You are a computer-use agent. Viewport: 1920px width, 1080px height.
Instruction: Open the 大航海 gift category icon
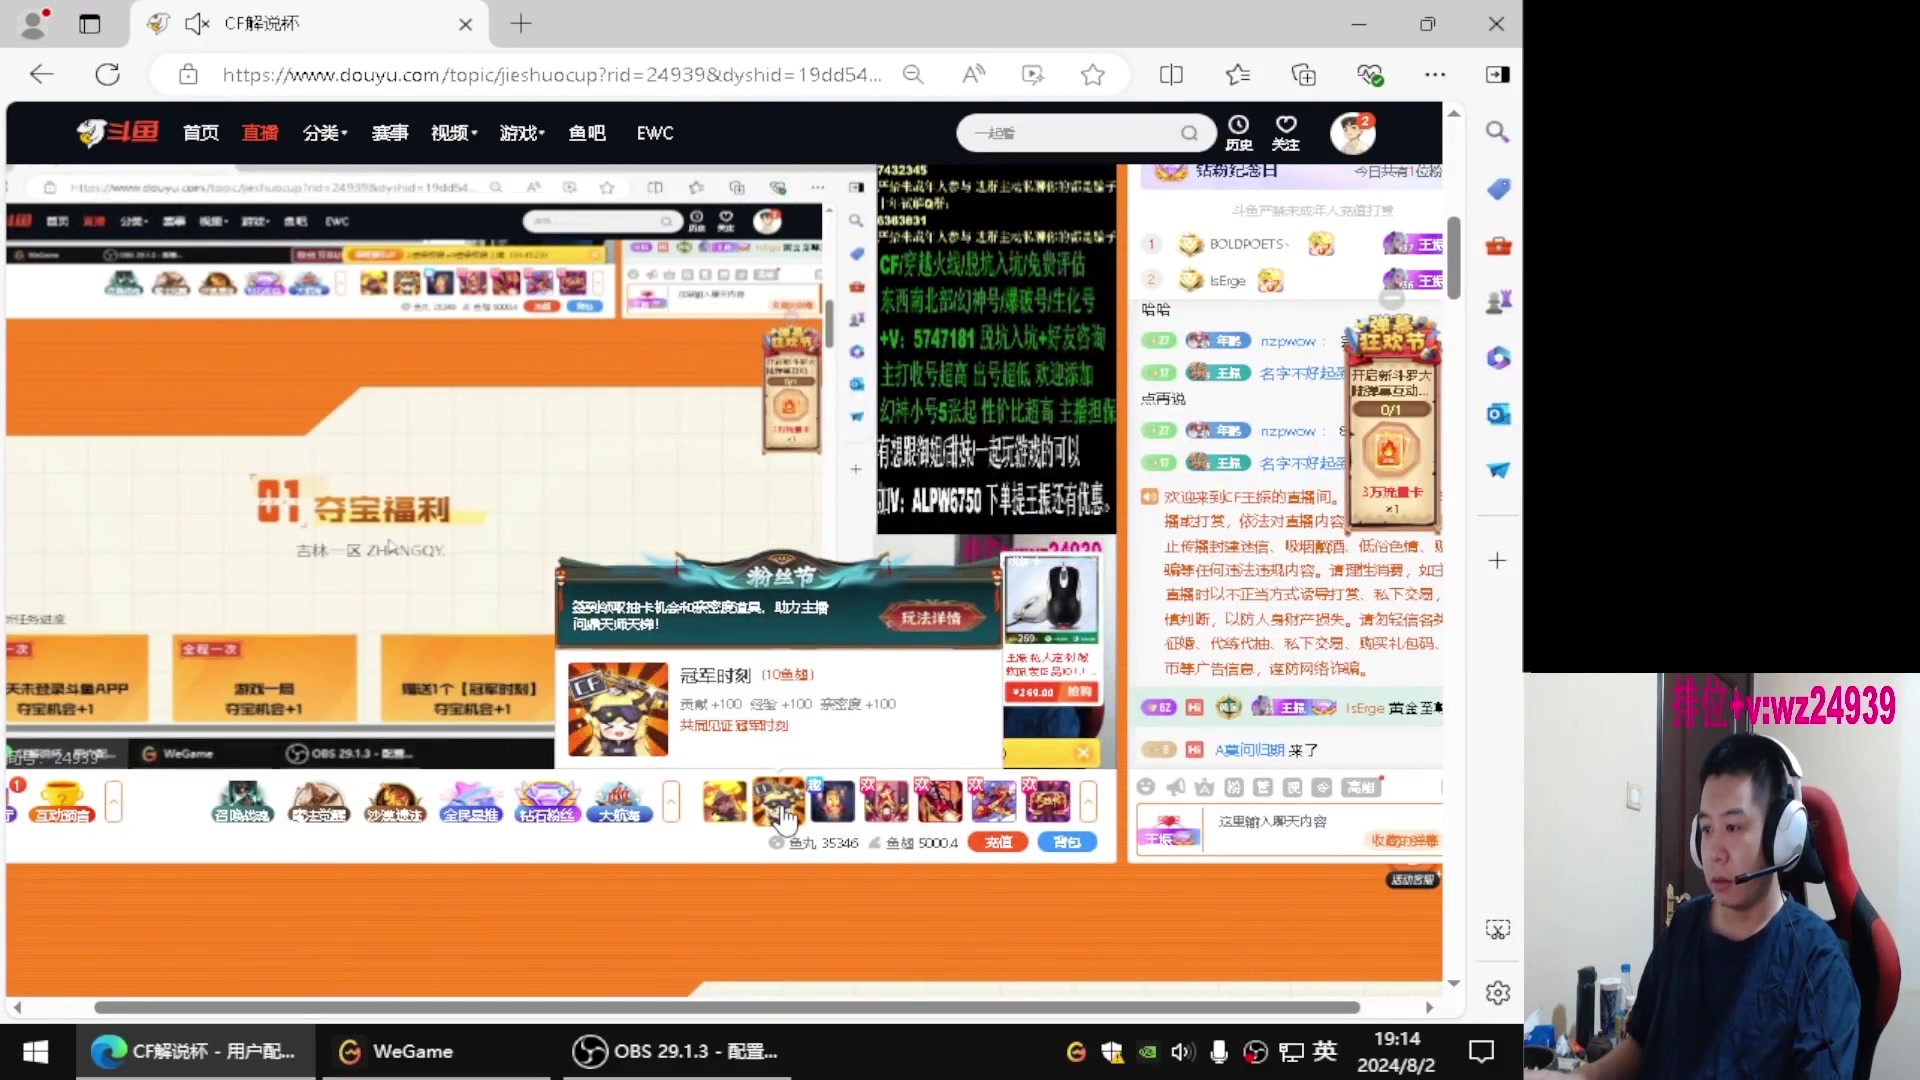(x=619, y=802)
